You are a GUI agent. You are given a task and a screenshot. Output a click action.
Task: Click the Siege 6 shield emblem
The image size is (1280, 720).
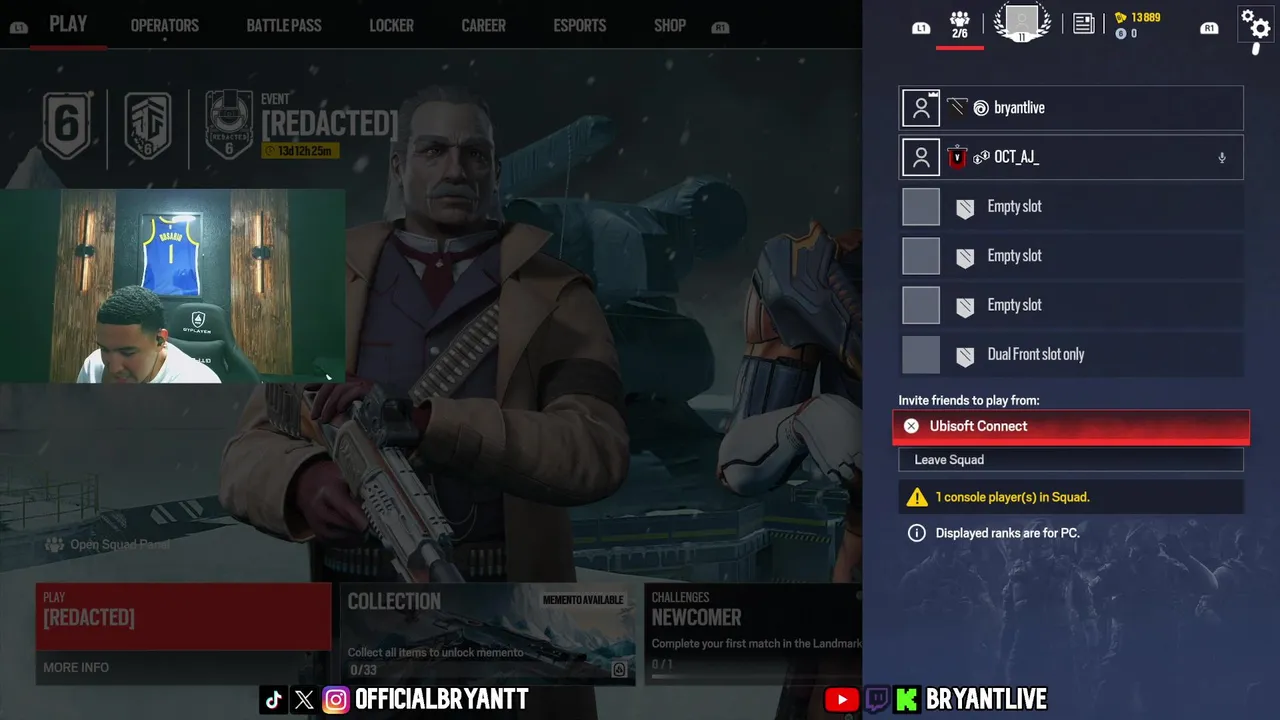(67, 125)
